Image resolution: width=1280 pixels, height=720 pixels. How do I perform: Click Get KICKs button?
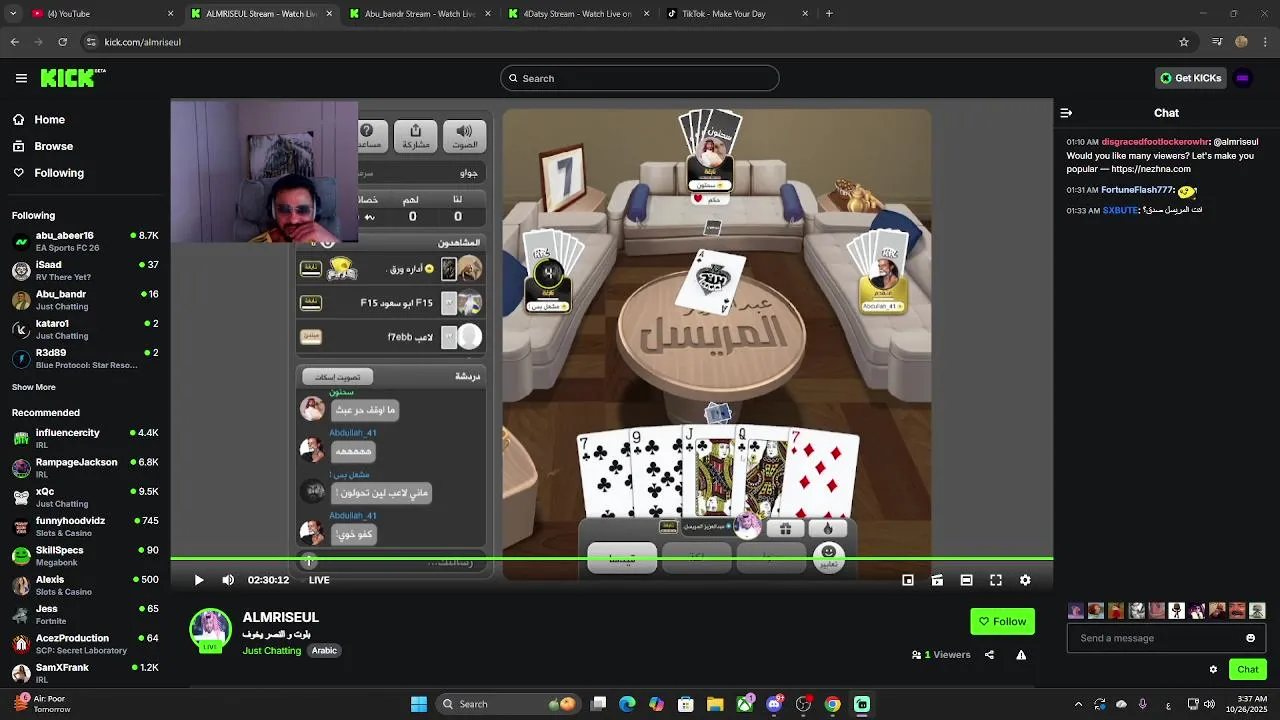[1190, 78]
